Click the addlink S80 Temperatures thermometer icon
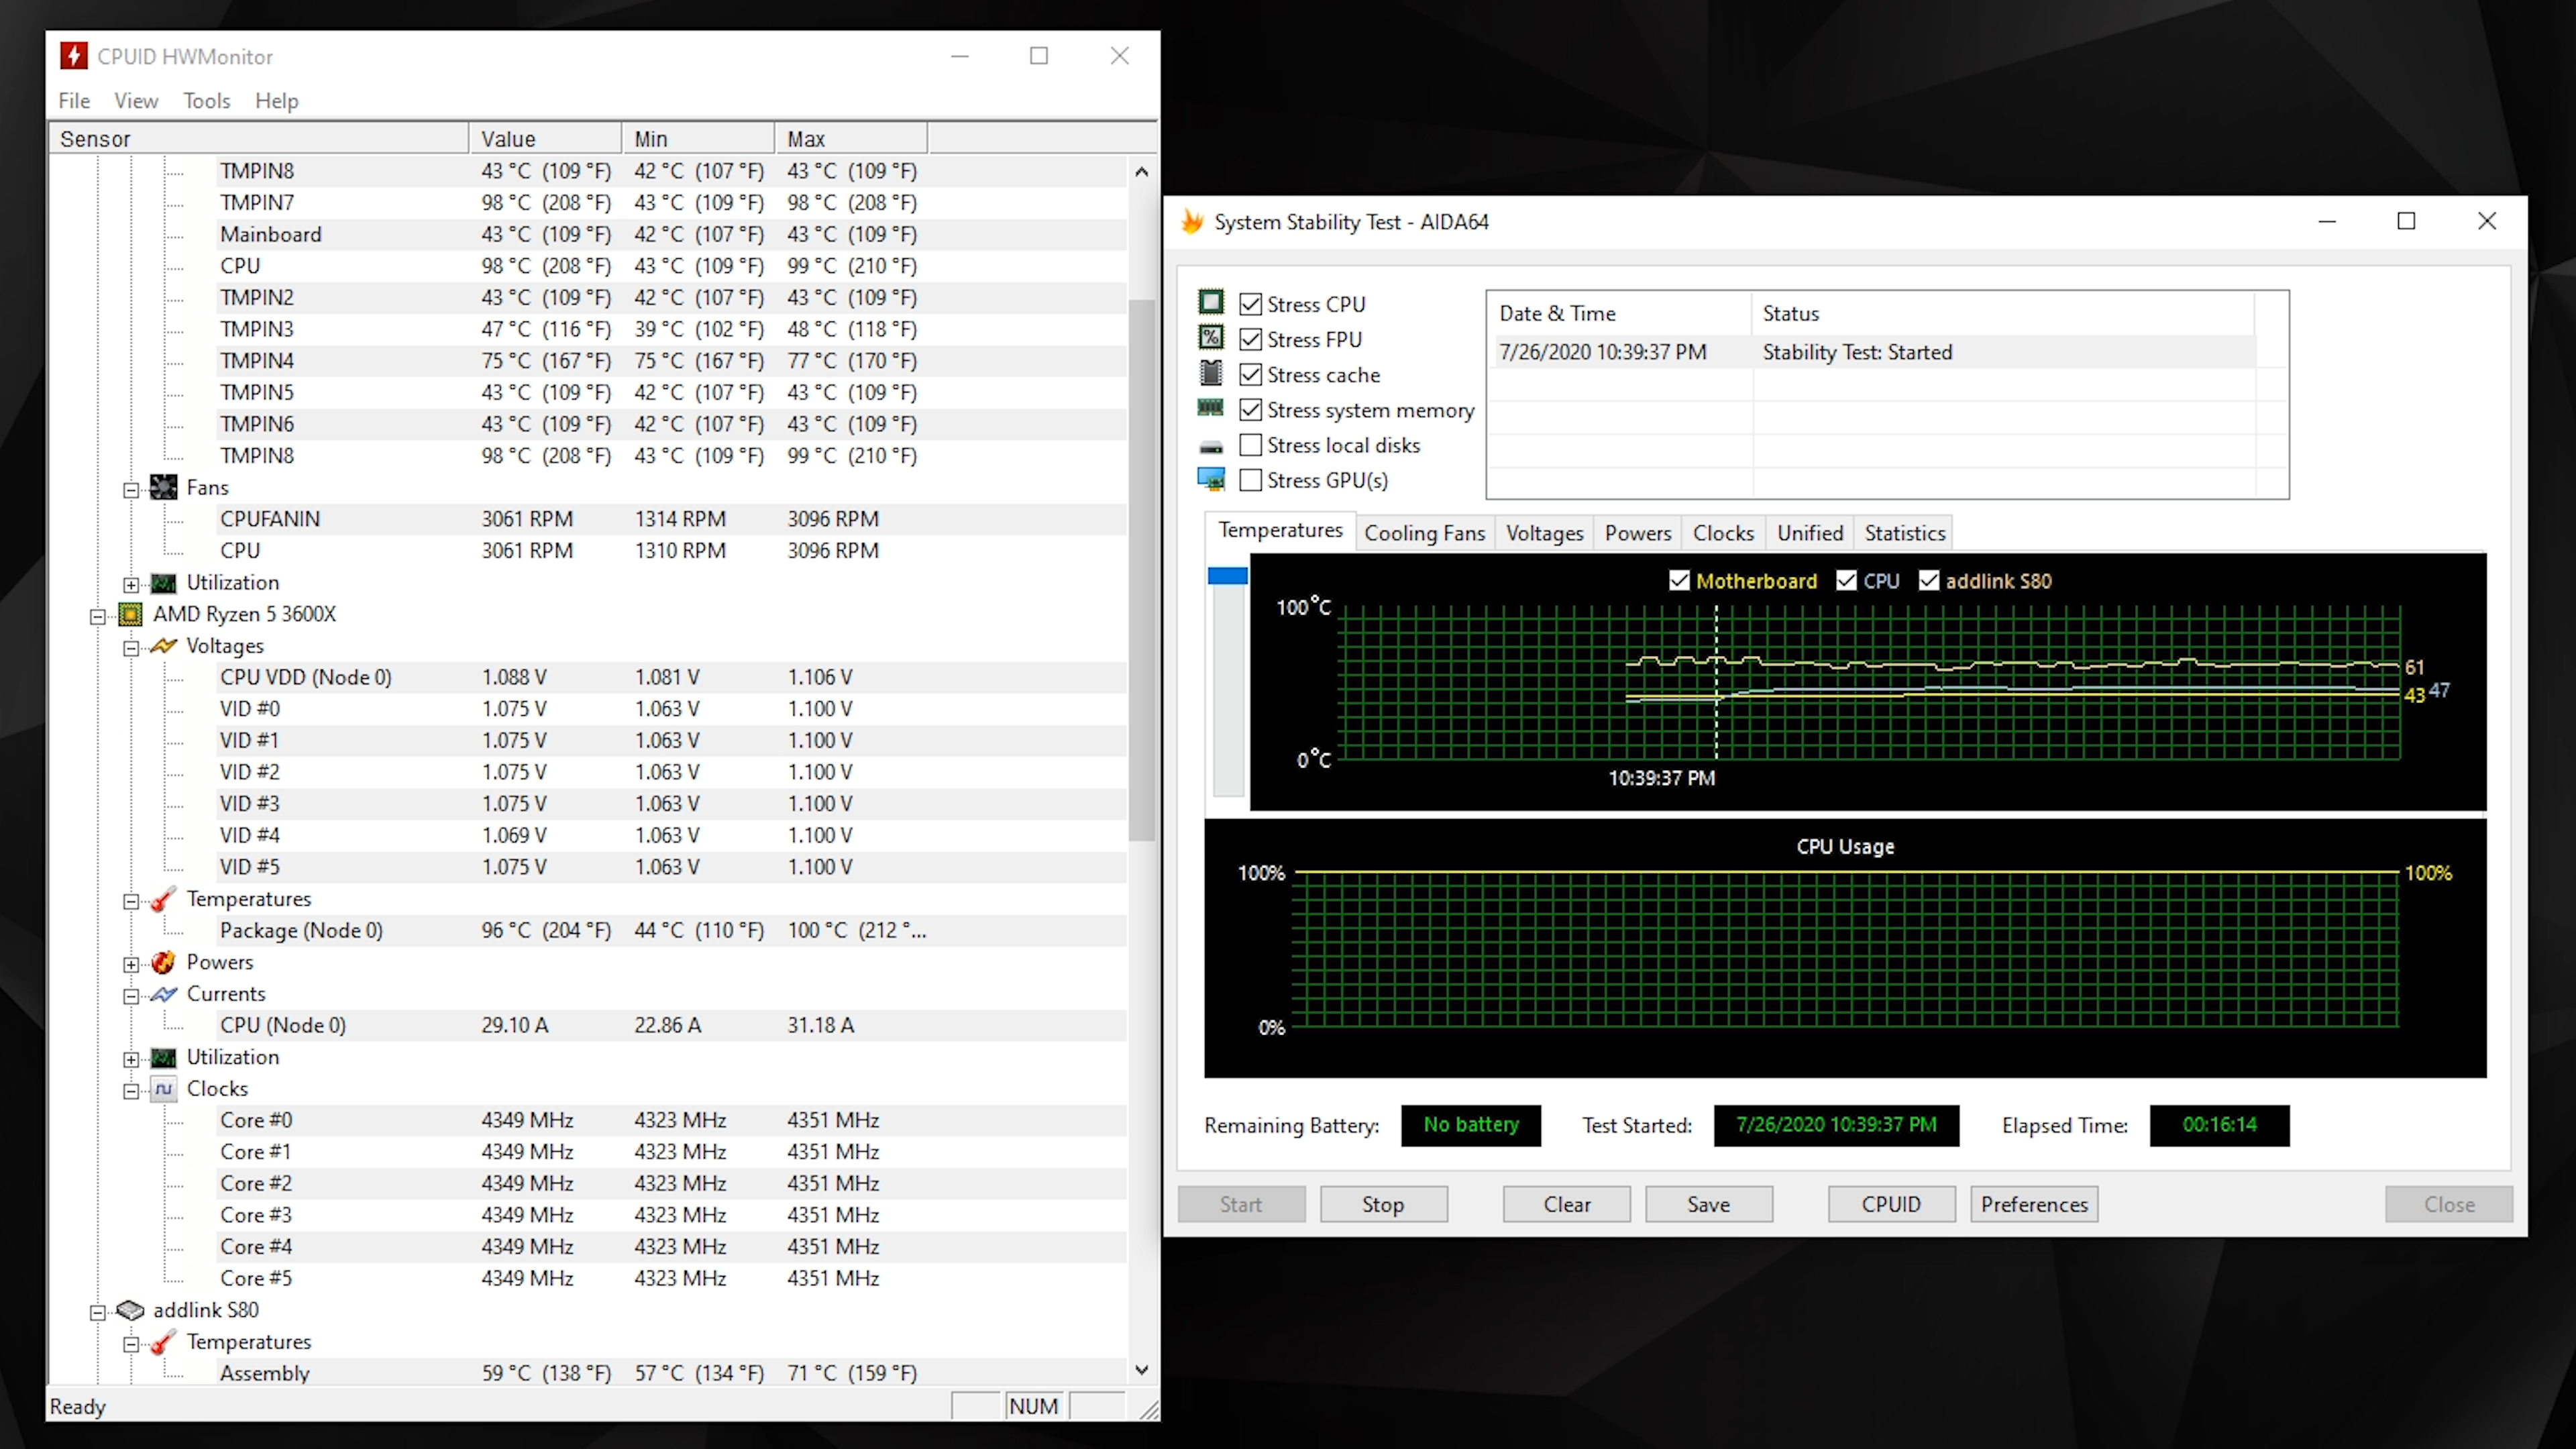 pyautogui.click(x=163, y=1342)
